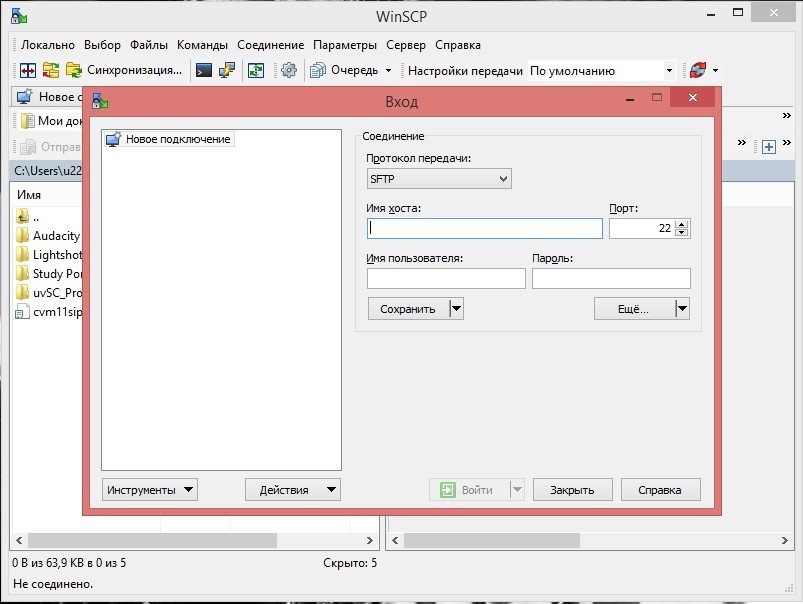Click the Синхронизация toolbar button

coord(124,70)
